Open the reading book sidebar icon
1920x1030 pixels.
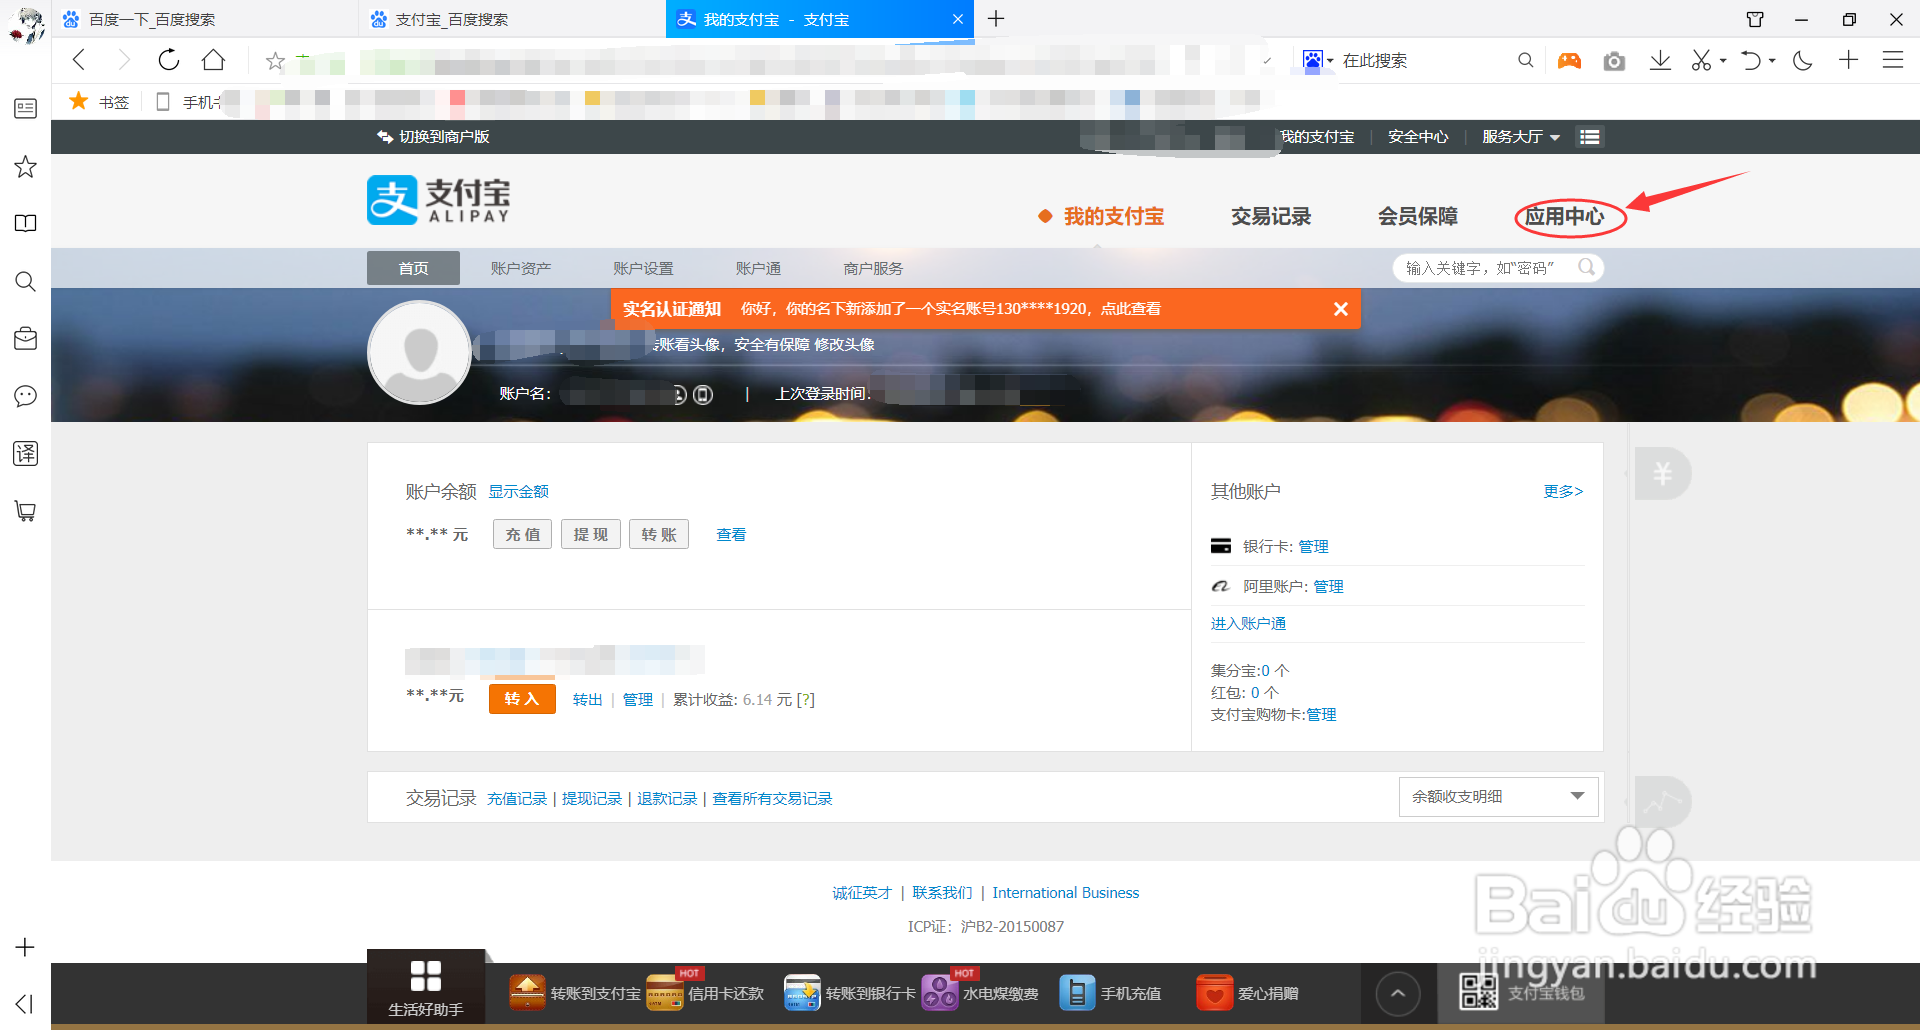click(x=26, y=223)
